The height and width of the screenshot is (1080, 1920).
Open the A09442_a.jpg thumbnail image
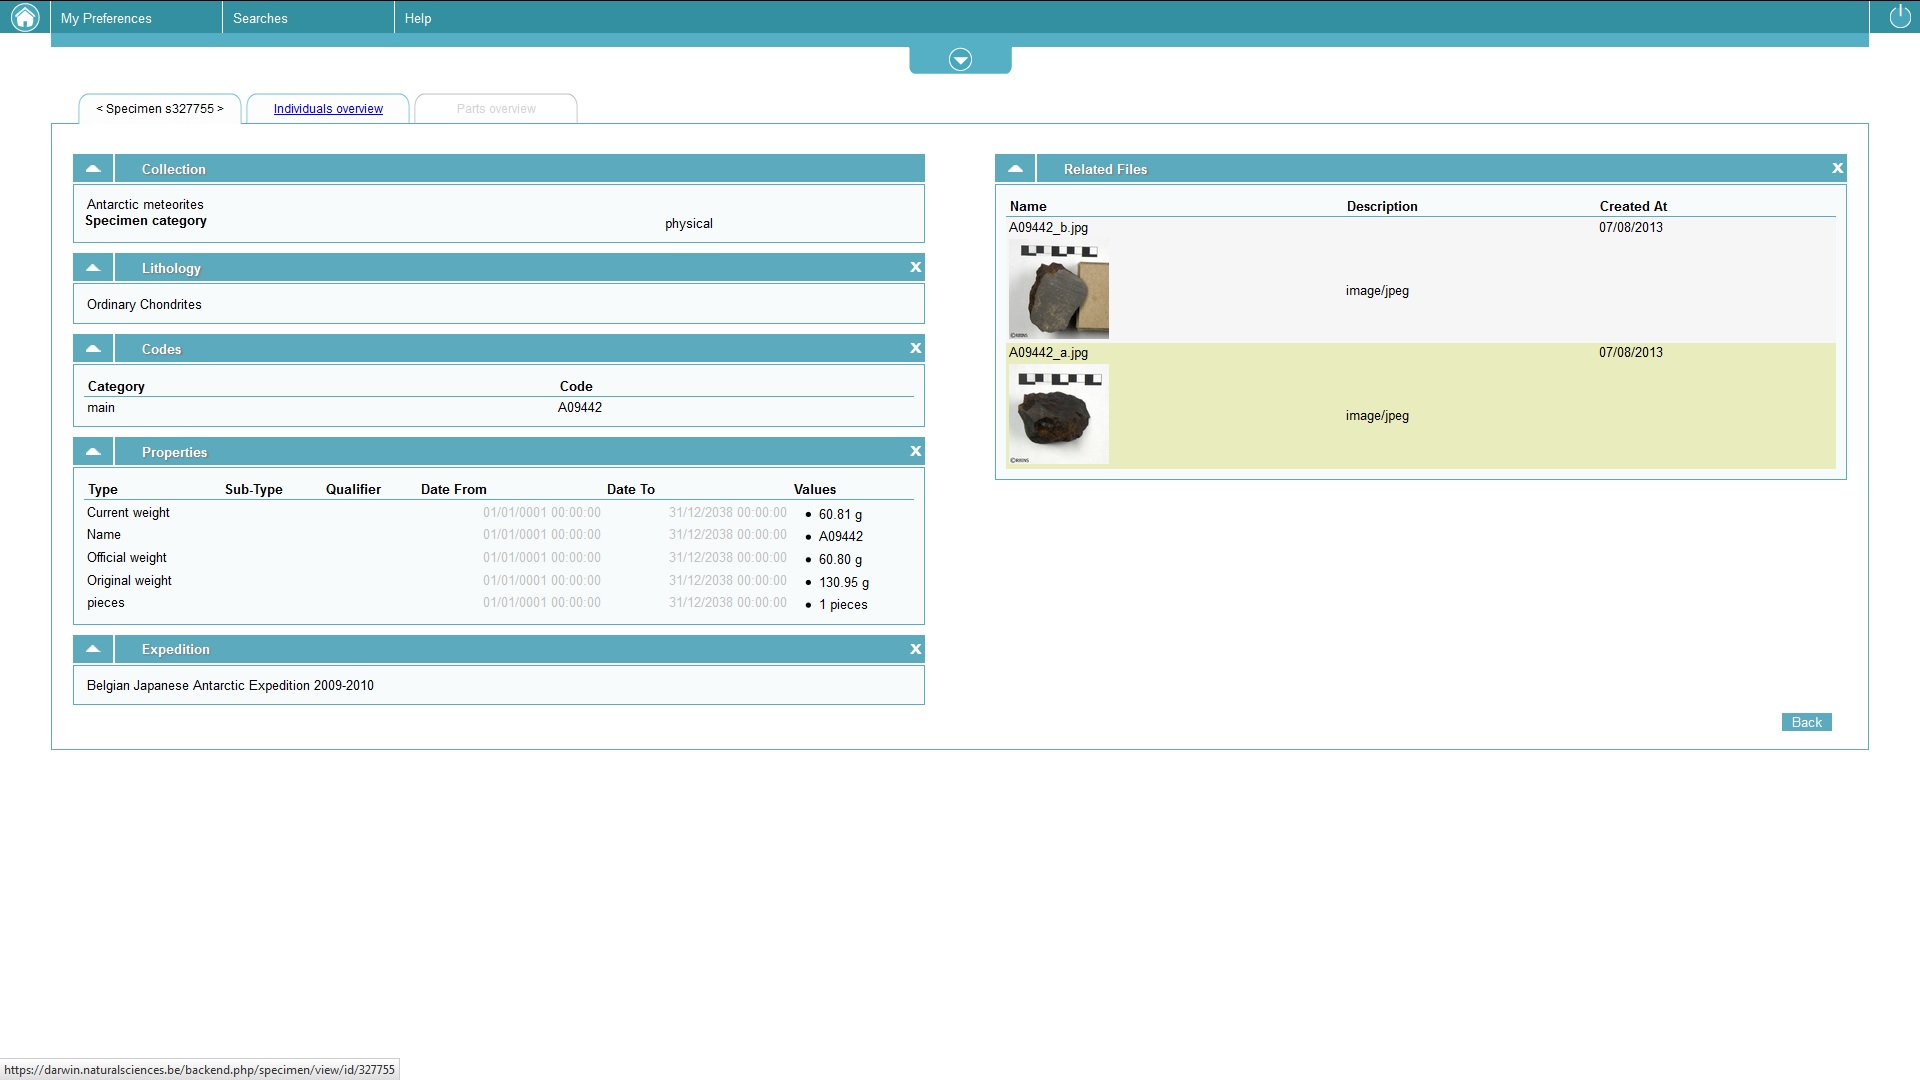pyautogui.click(x=1058, y=415)
